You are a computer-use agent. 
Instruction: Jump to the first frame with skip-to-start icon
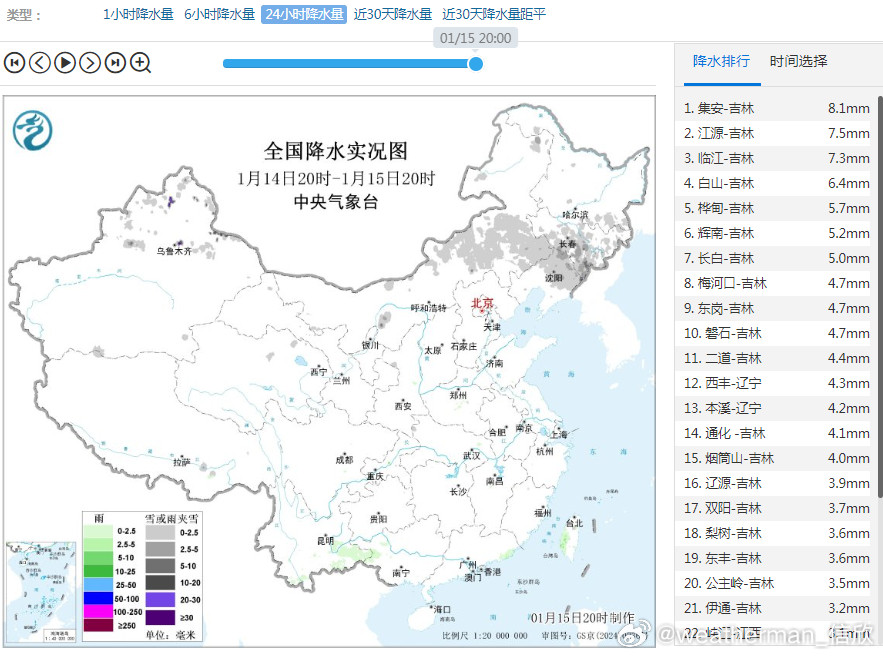[13, 62]
